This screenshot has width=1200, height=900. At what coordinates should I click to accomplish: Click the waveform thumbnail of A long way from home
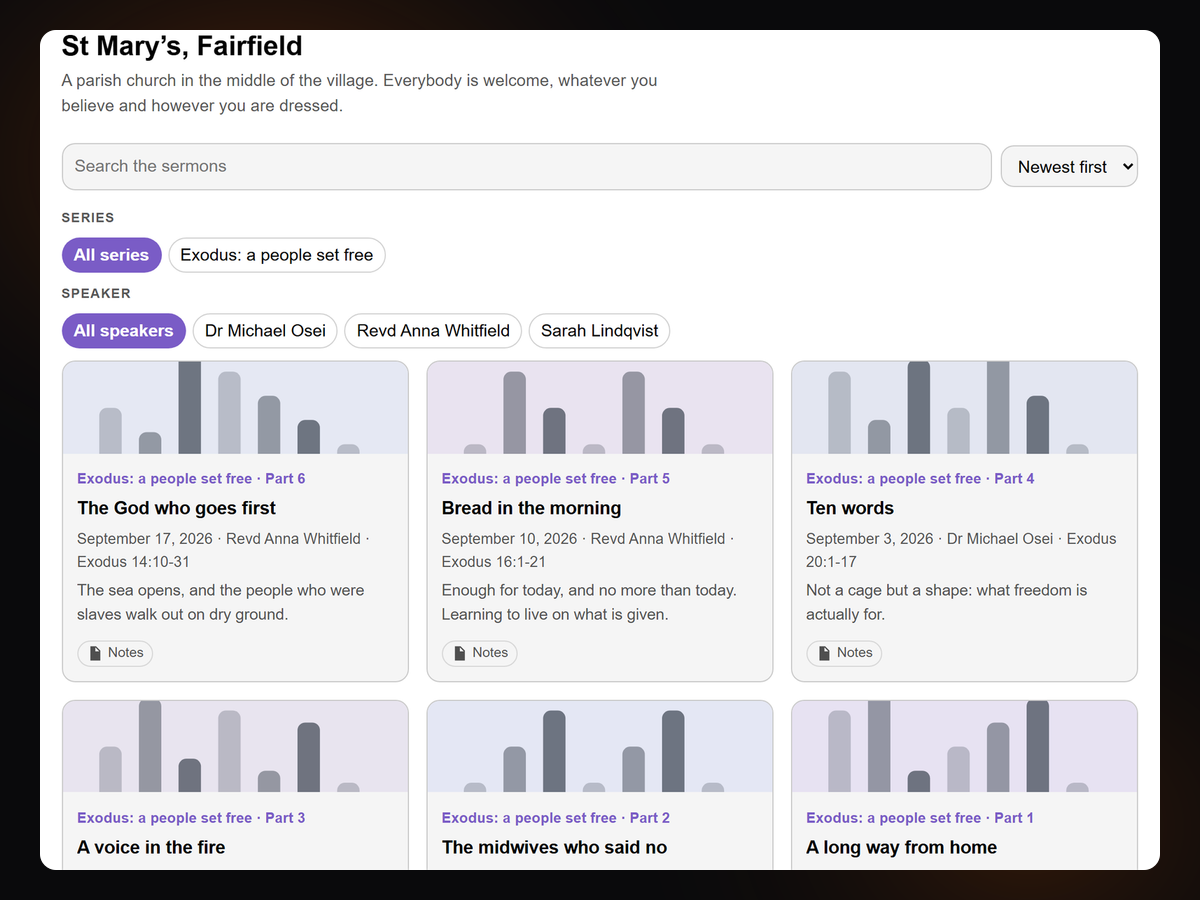[x=964, y=747]
